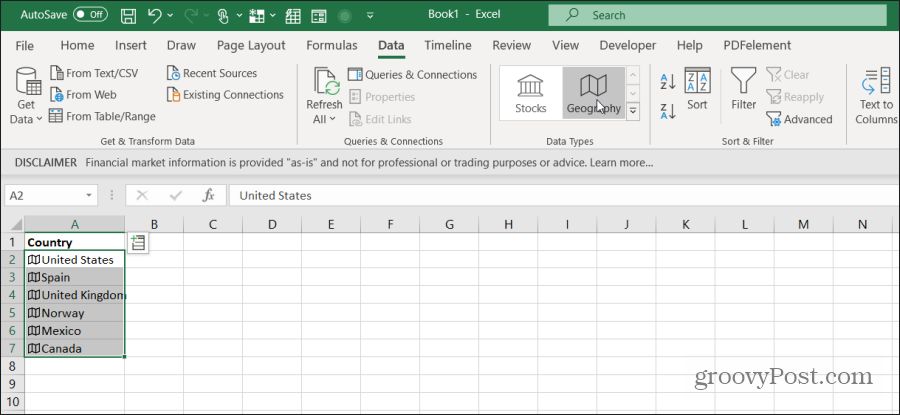
Task: Click the Sort A to Z icon
Action: (x=668, y=82)
